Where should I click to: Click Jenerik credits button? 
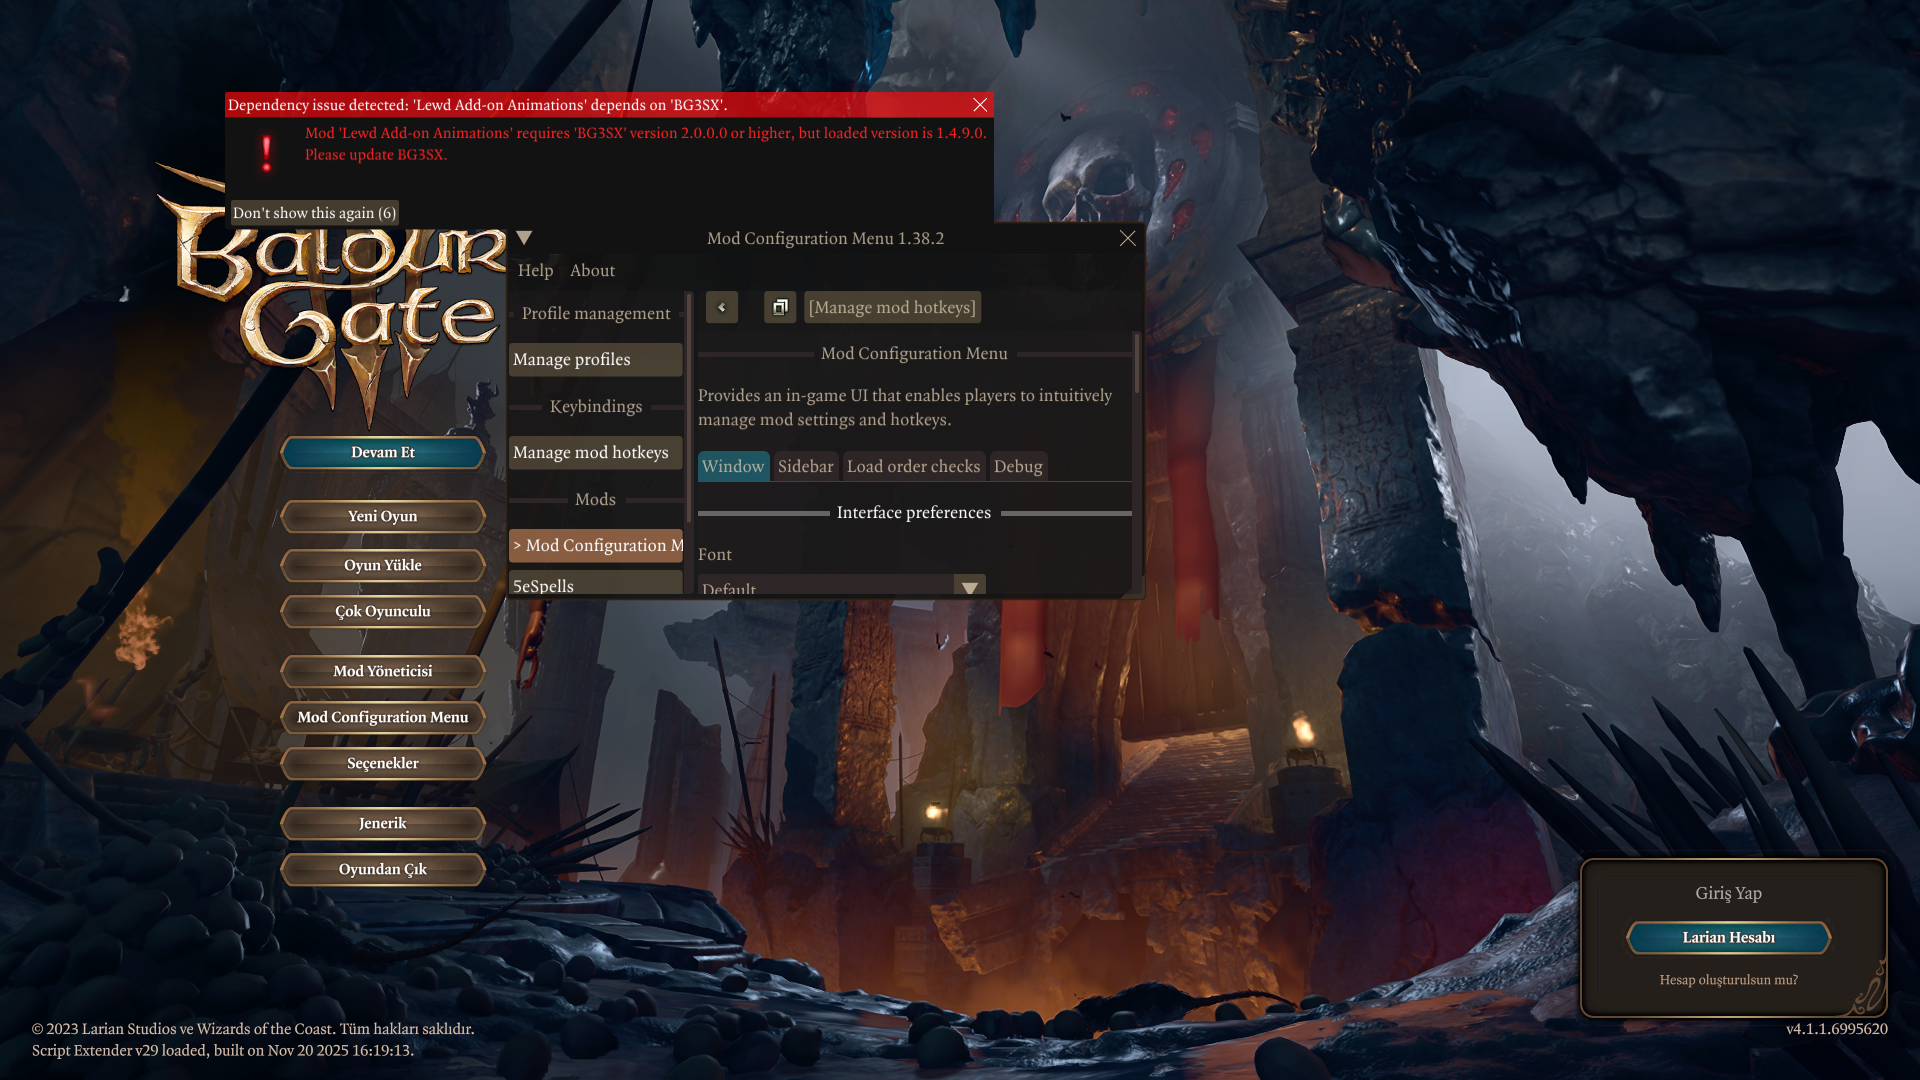pos(383,823)
